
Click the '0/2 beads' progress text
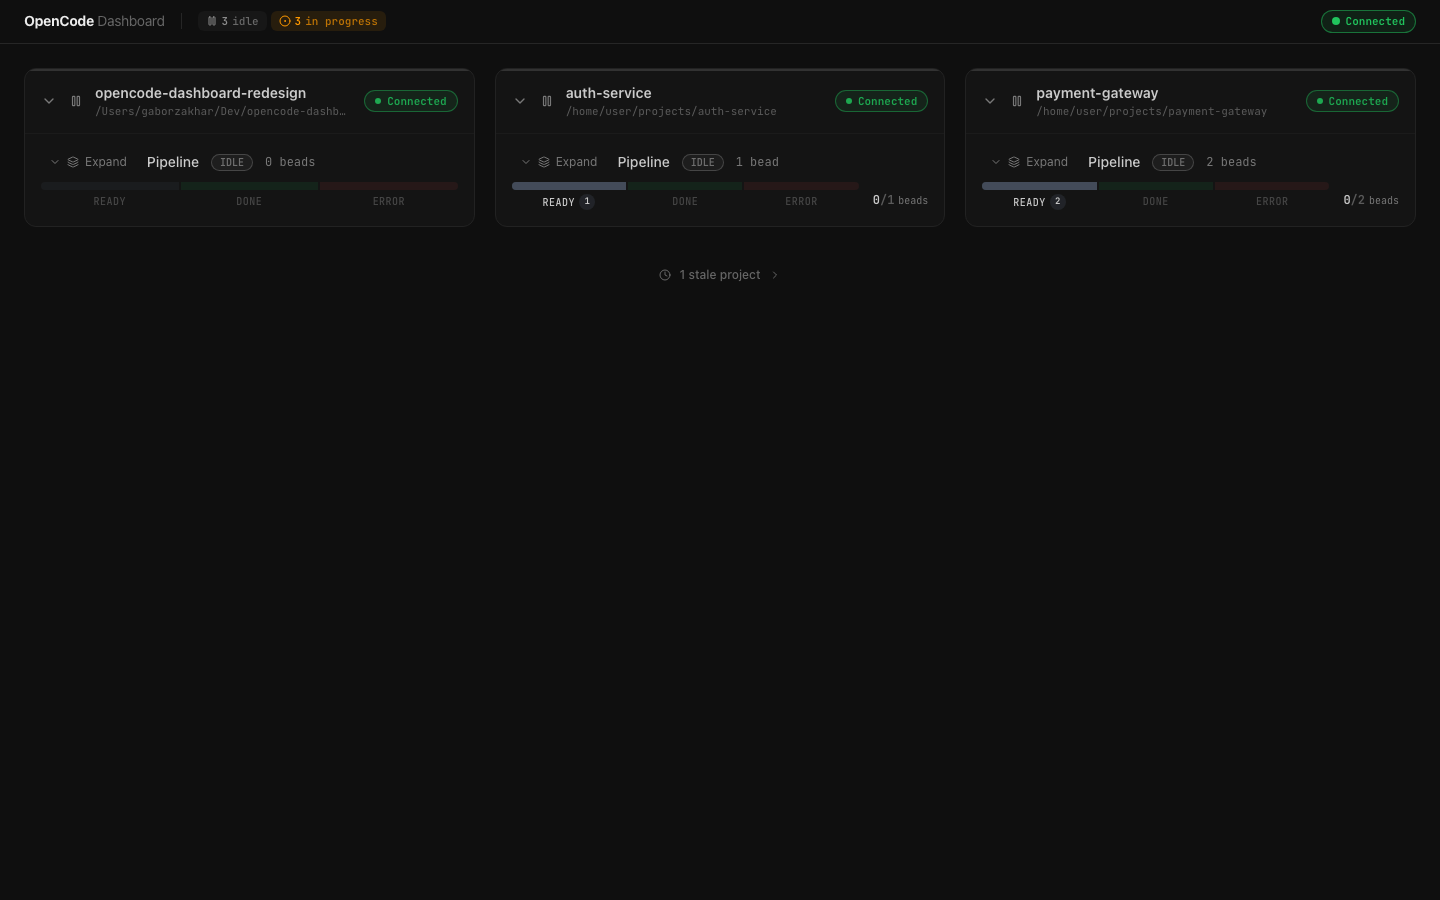pyautogui.click(x=1371, y=200)
